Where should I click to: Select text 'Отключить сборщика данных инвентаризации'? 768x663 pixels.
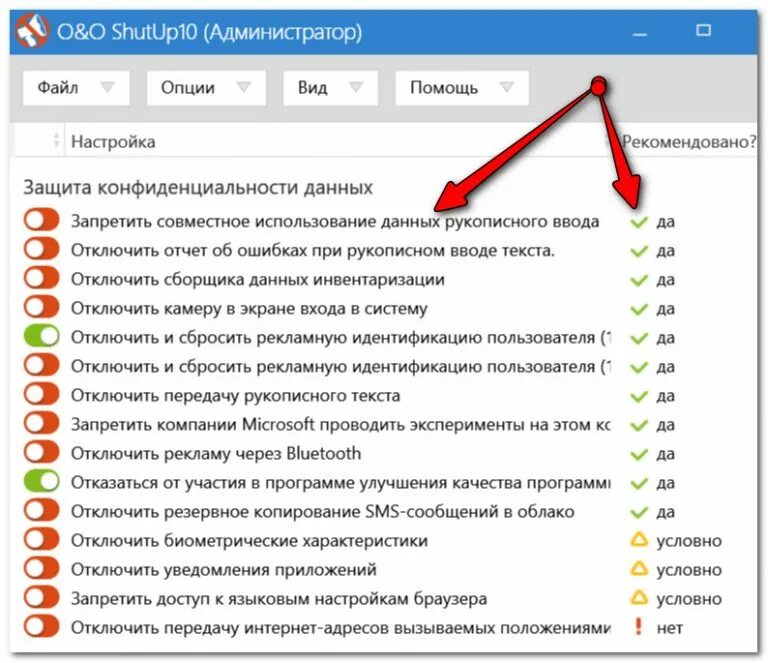tap(258, 280)
